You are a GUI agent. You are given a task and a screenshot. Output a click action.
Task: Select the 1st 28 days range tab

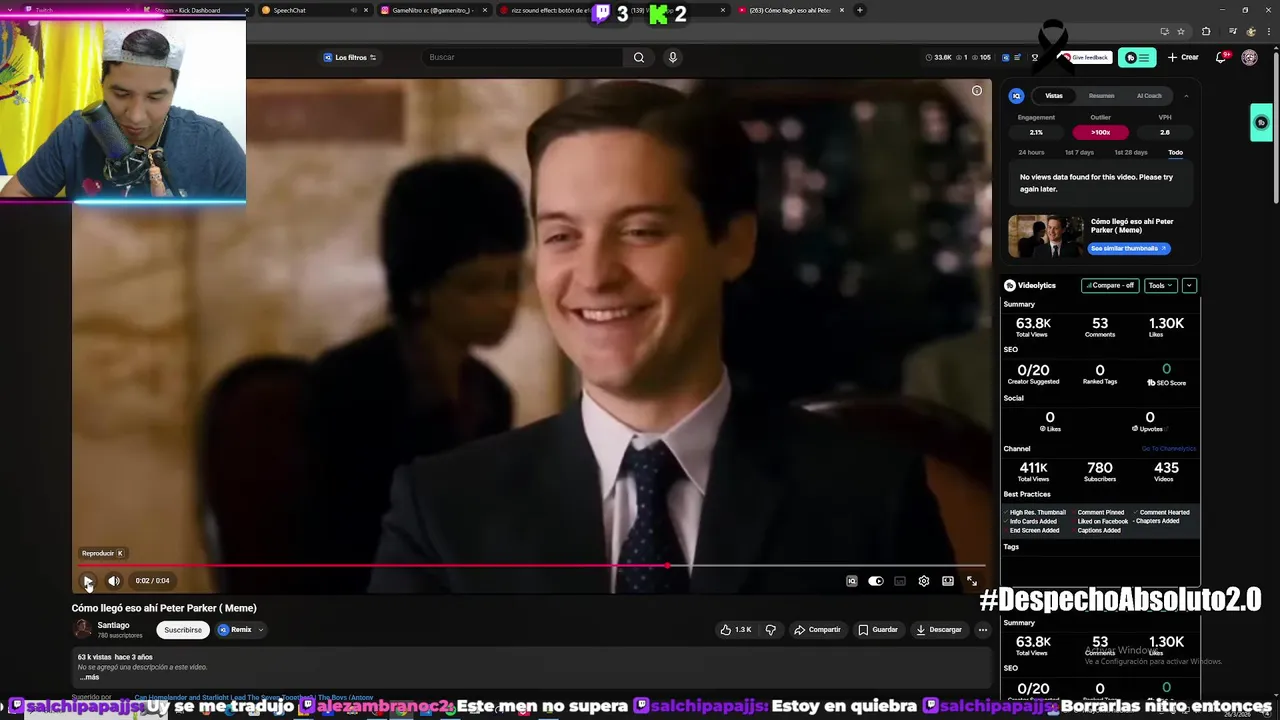pyautogui.click(x=1131, y=153)
